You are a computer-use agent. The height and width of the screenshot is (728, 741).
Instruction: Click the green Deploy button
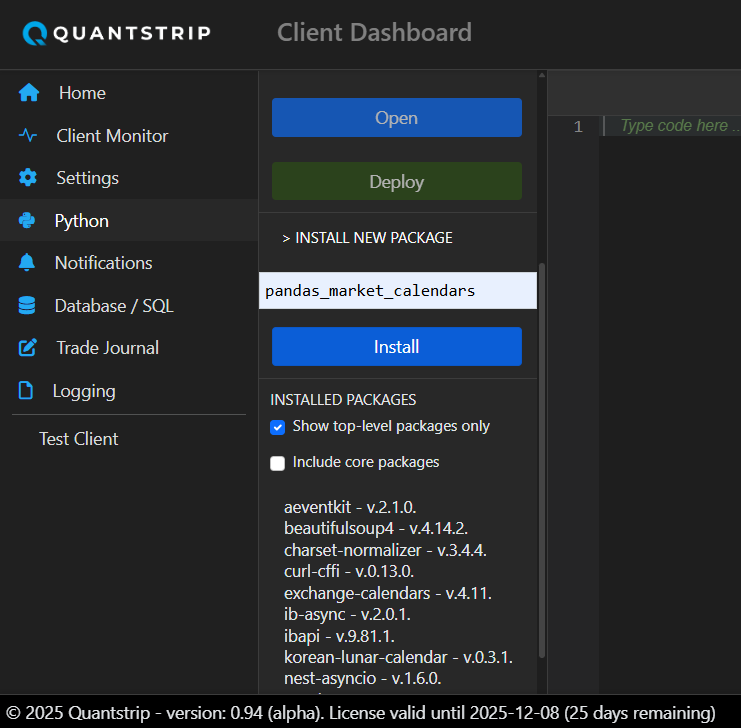point(396,182)
